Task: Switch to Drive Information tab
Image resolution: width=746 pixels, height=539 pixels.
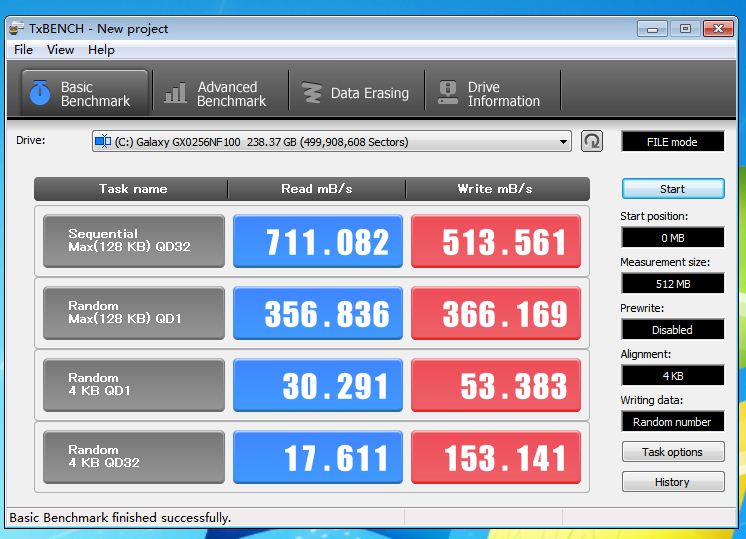Action: [x=492, y=93]
